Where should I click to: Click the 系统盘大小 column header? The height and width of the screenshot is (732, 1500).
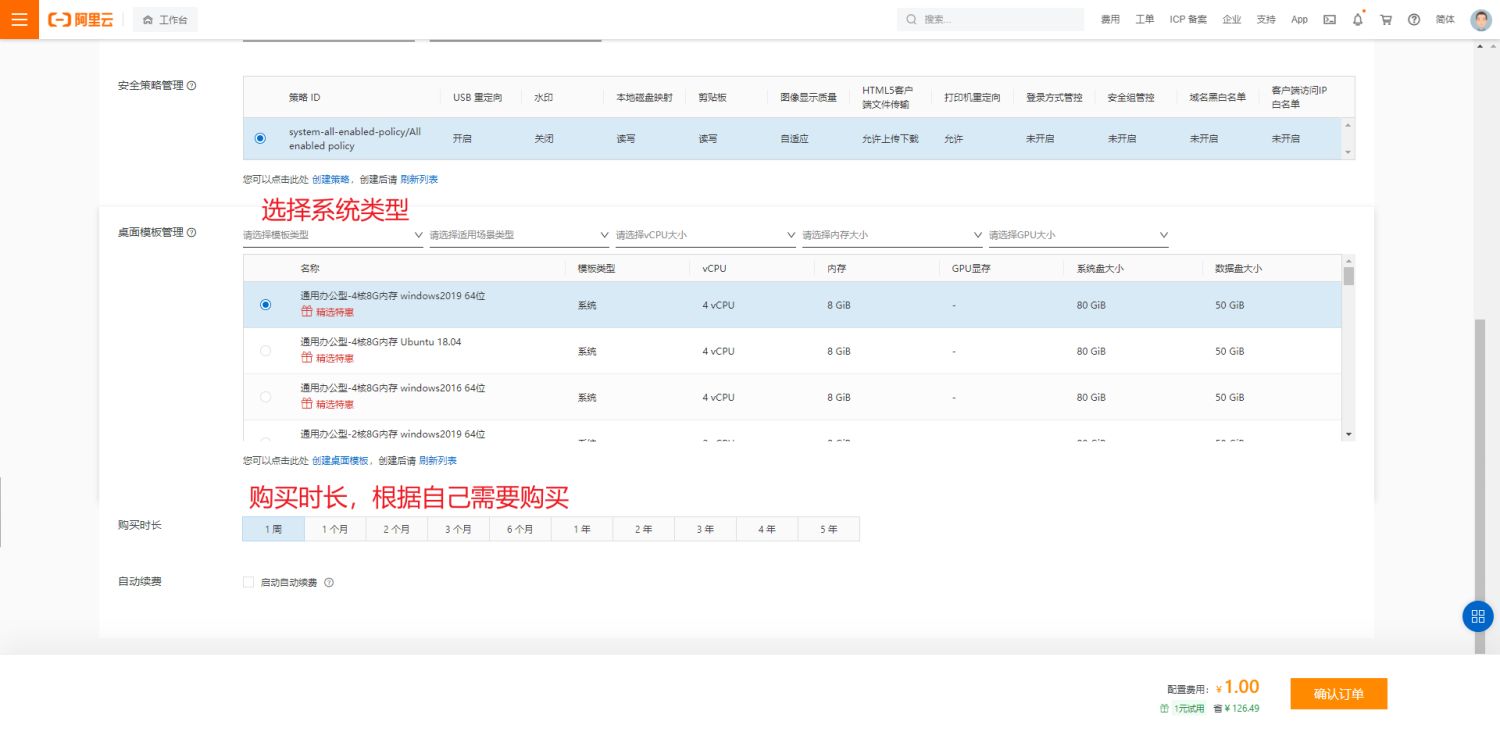coord(1100,269)
